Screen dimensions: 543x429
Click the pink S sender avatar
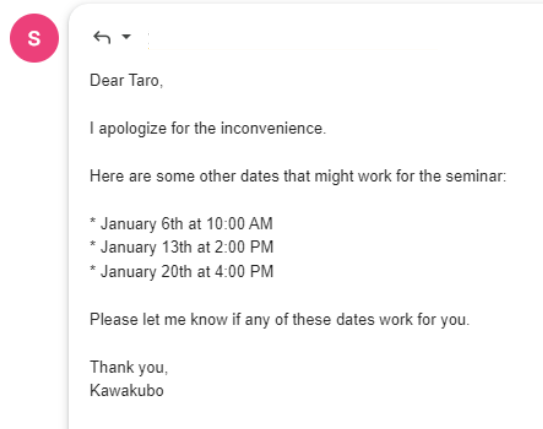(34, 38)
